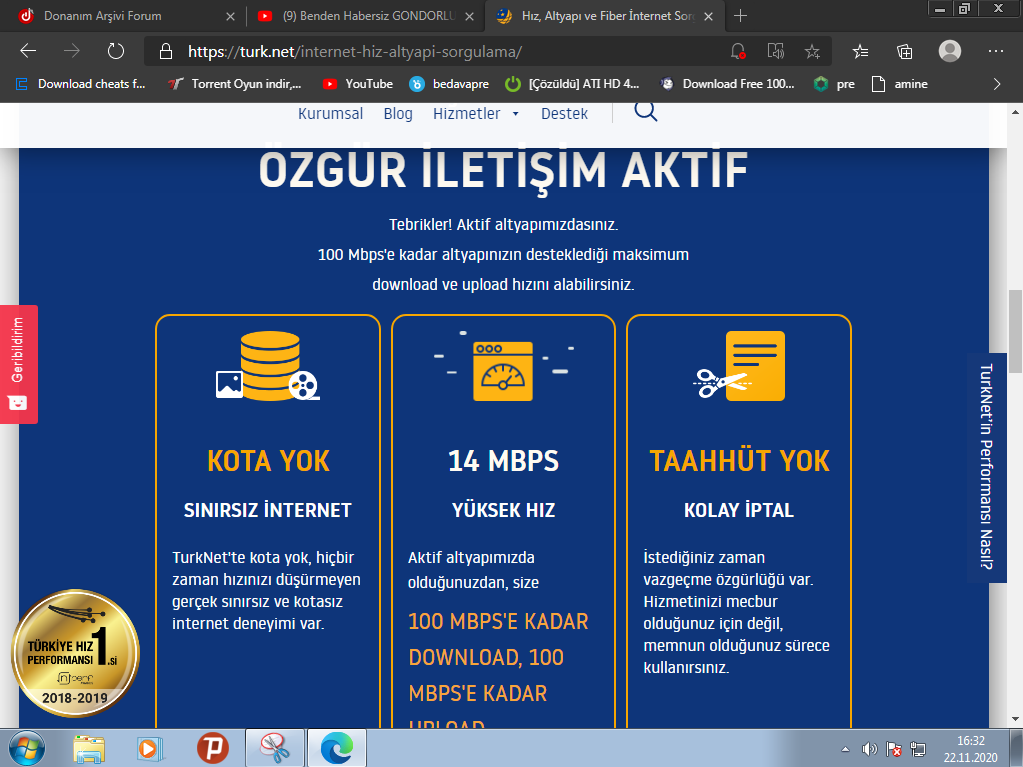1023x767 pixels.
Task: Switch to Benden Habersiz YouTube tab
Action: click(363, 16)
